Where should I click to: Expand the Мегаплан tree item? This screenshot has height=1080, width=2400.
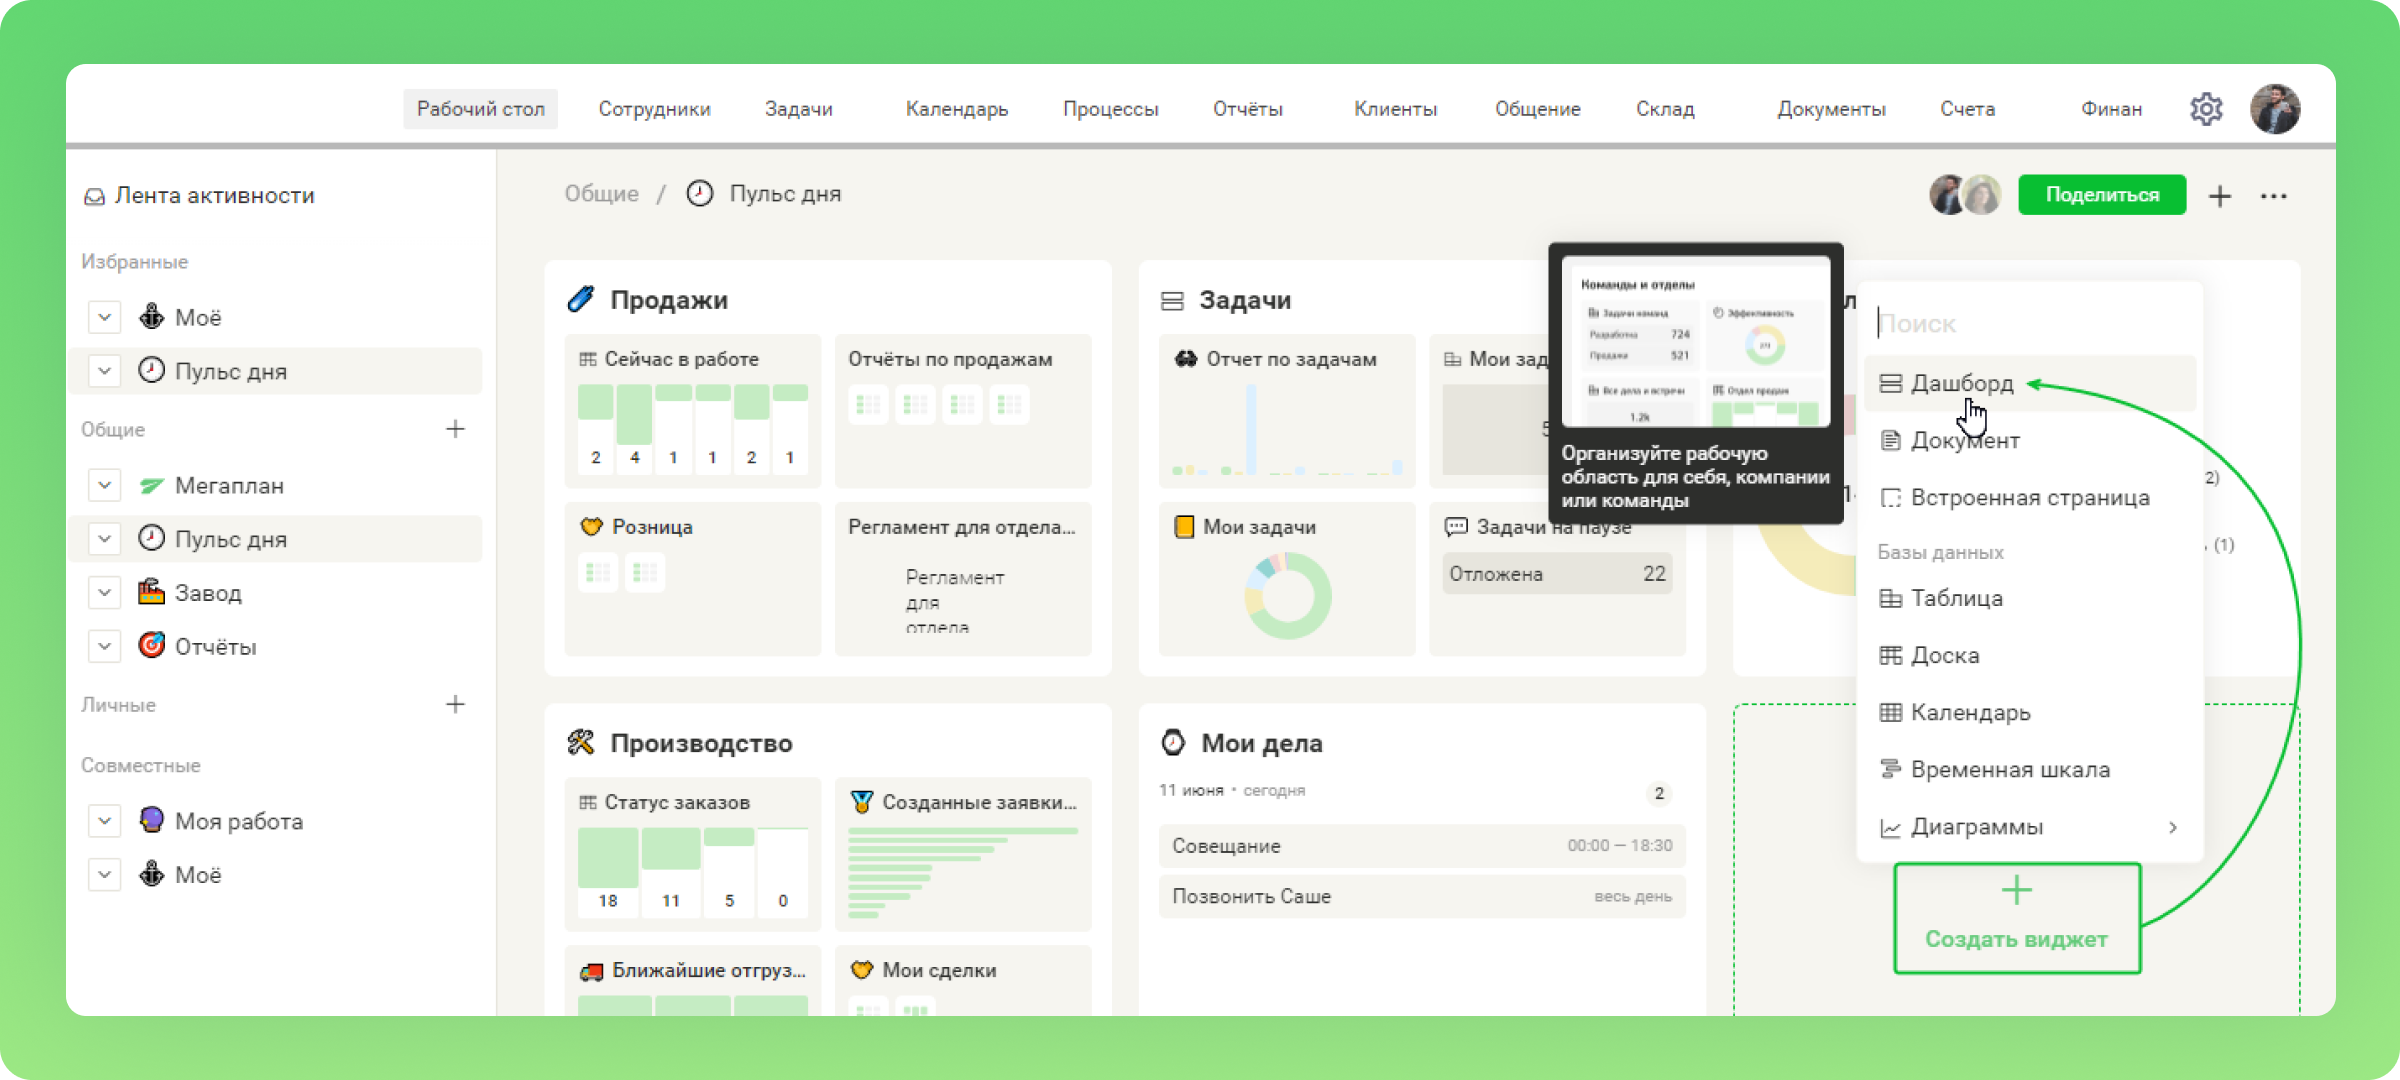click(x=104, y=485)
